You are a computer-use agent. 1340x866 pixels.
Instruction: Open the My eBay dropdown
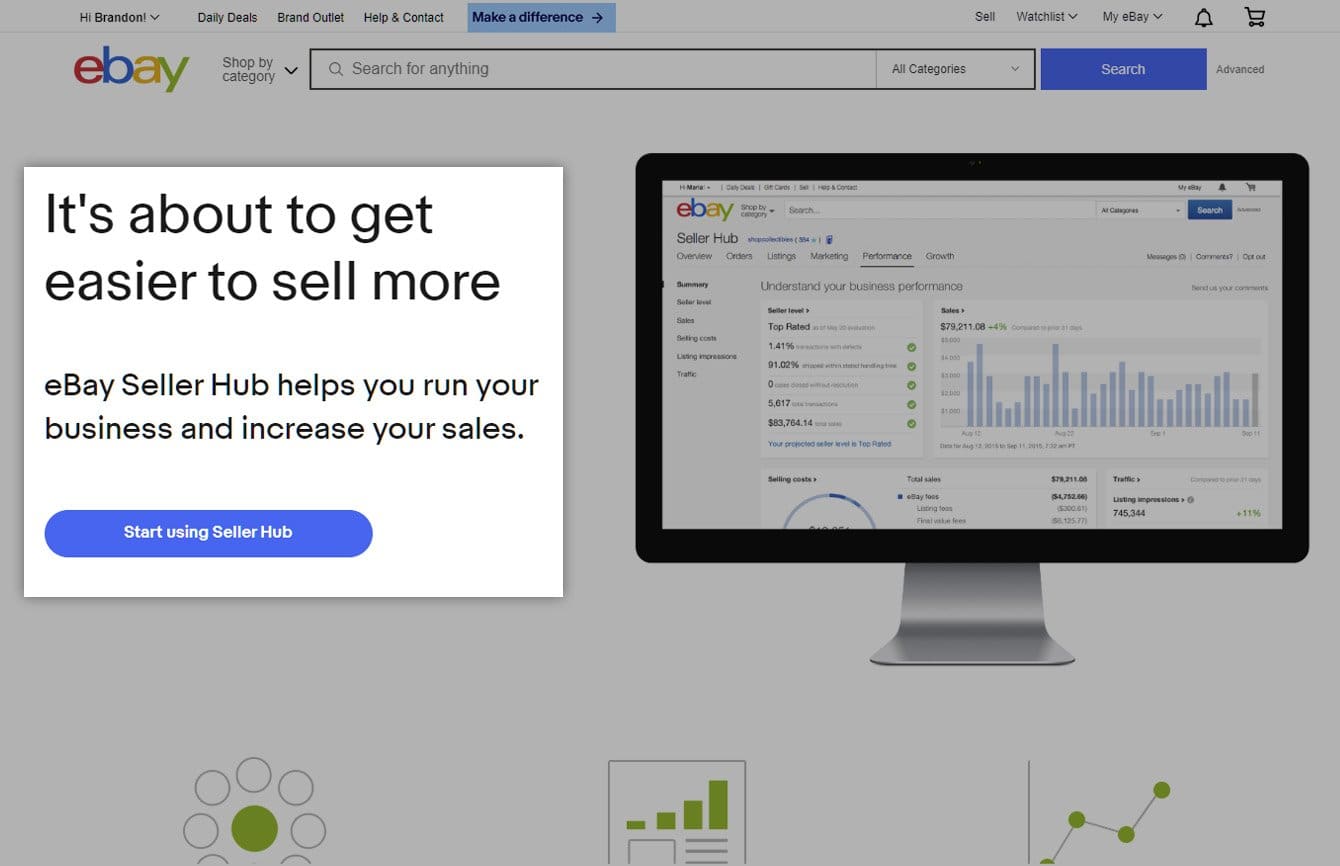pos(1131,16)
